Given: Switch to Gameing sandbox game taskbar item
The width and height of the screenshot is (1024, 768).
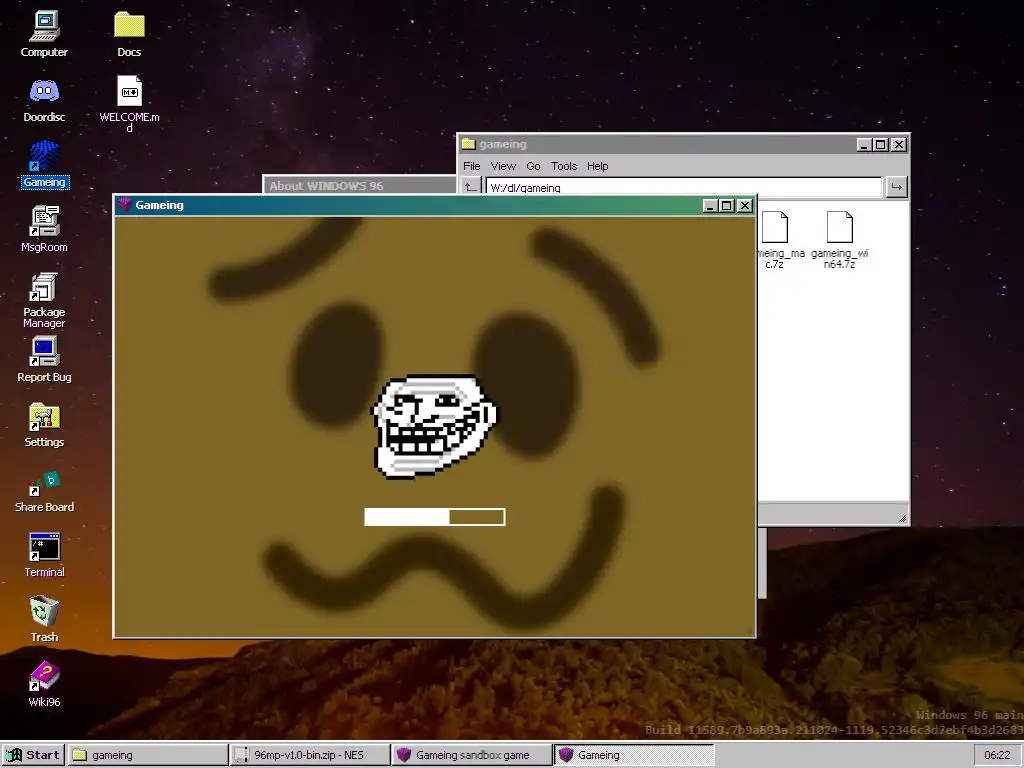Looking at the screenshot, I should coord(472,755).
